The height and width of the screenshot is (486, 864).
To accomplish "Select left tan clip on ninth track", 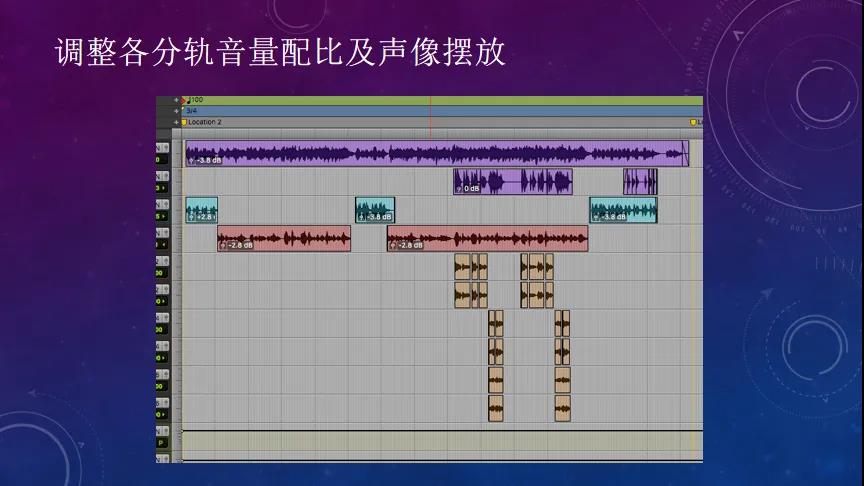I will (x=496, y=380).
